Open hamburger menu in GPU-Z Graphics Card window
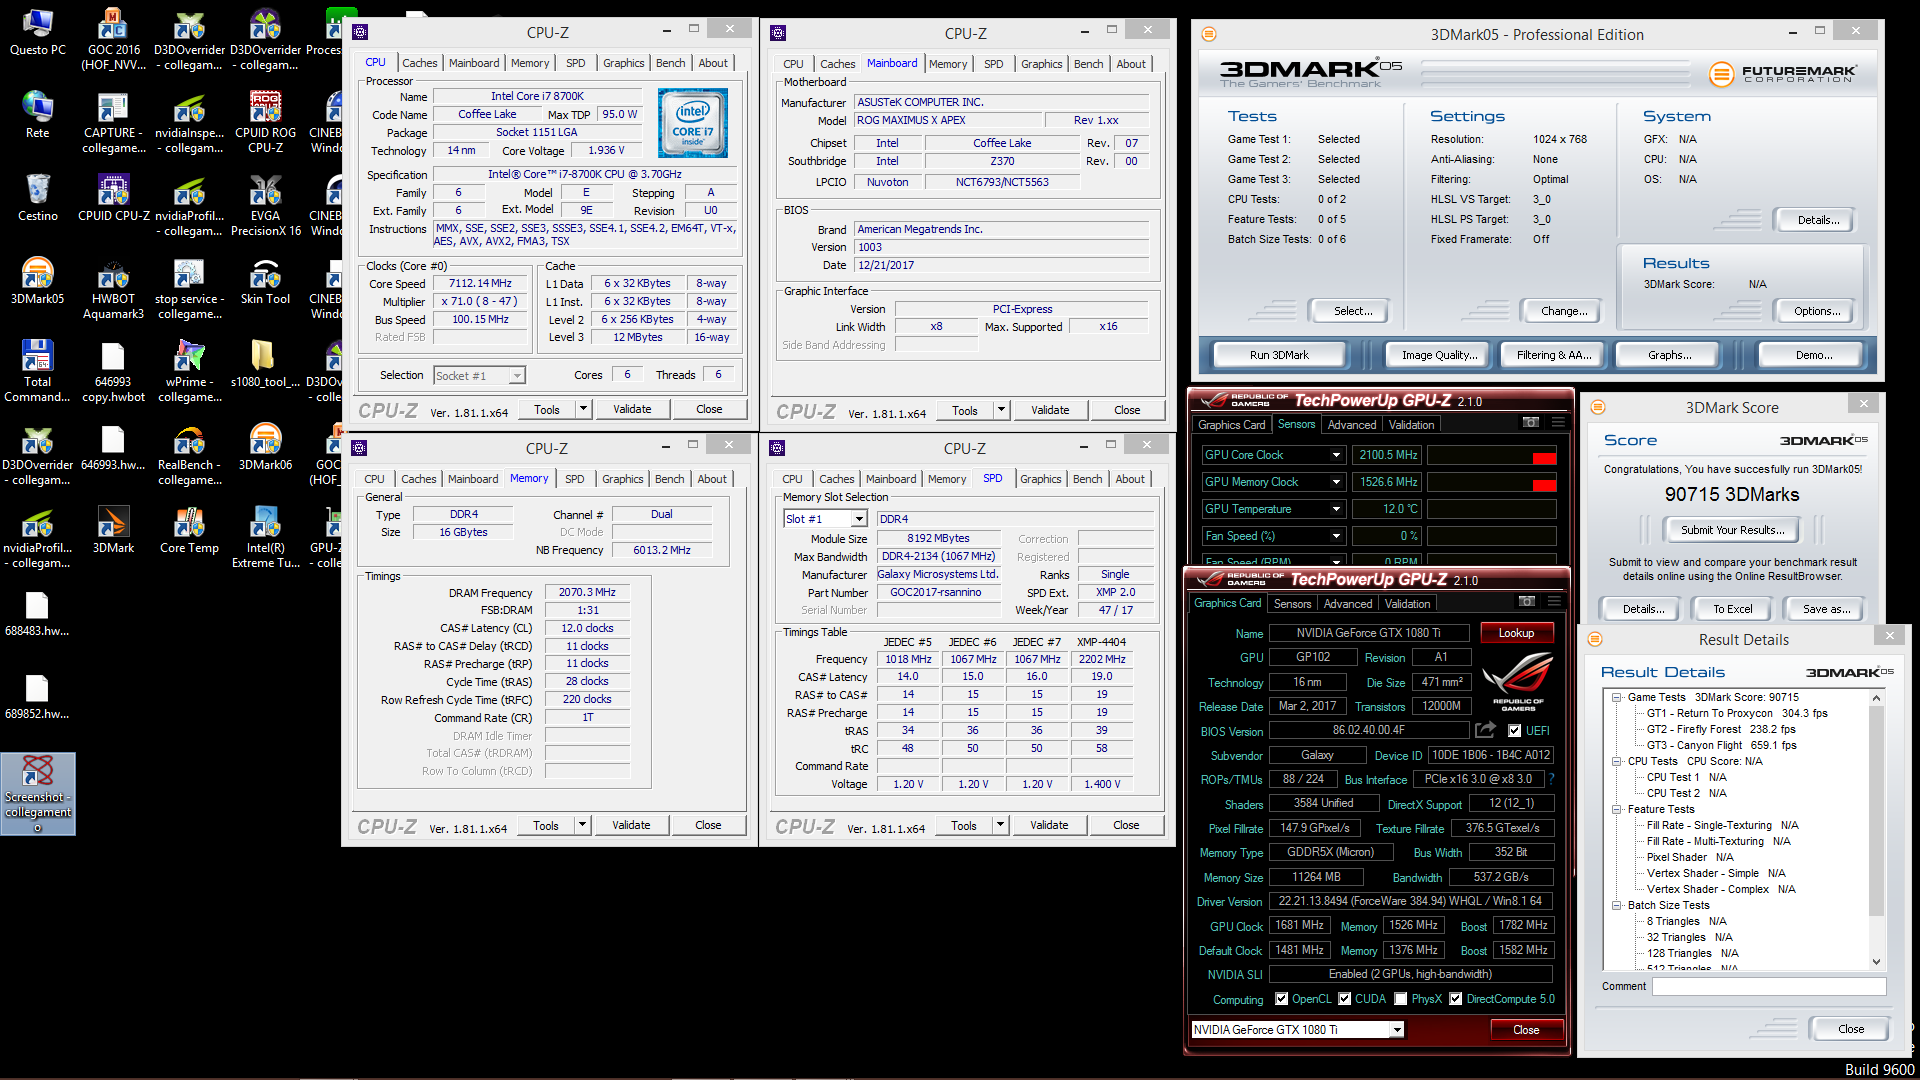This screenshot has width=1920, height=1080. click(1554, 602)
